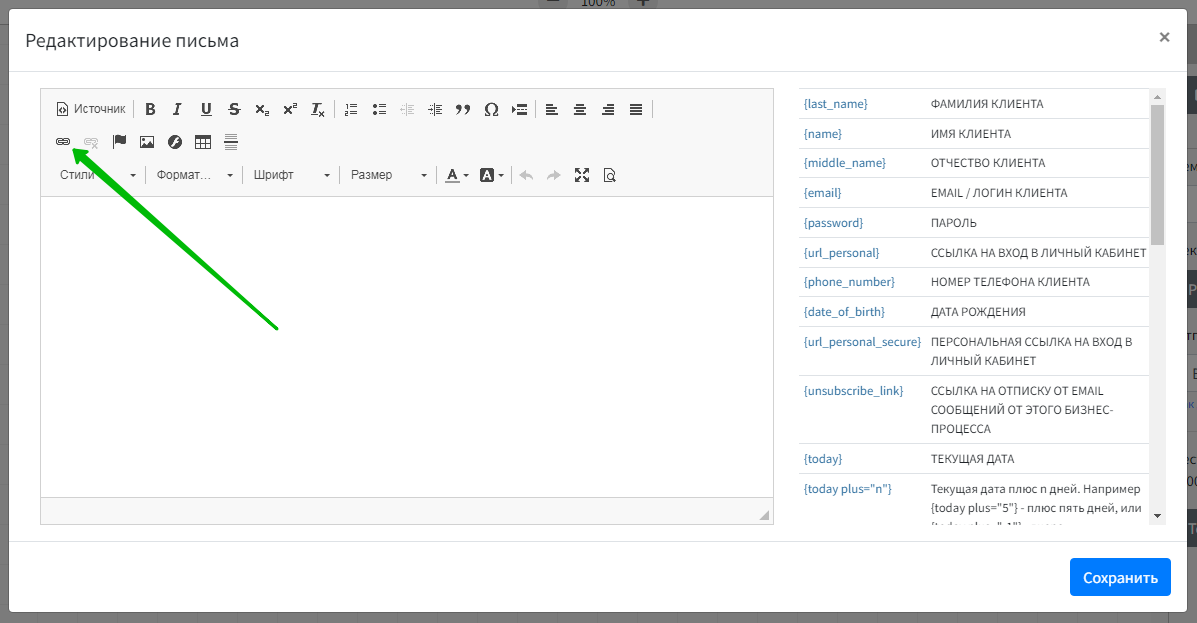1197x623 pixels.
Task: Insert a special character (Omega icon)
Action: click(491, 109)
